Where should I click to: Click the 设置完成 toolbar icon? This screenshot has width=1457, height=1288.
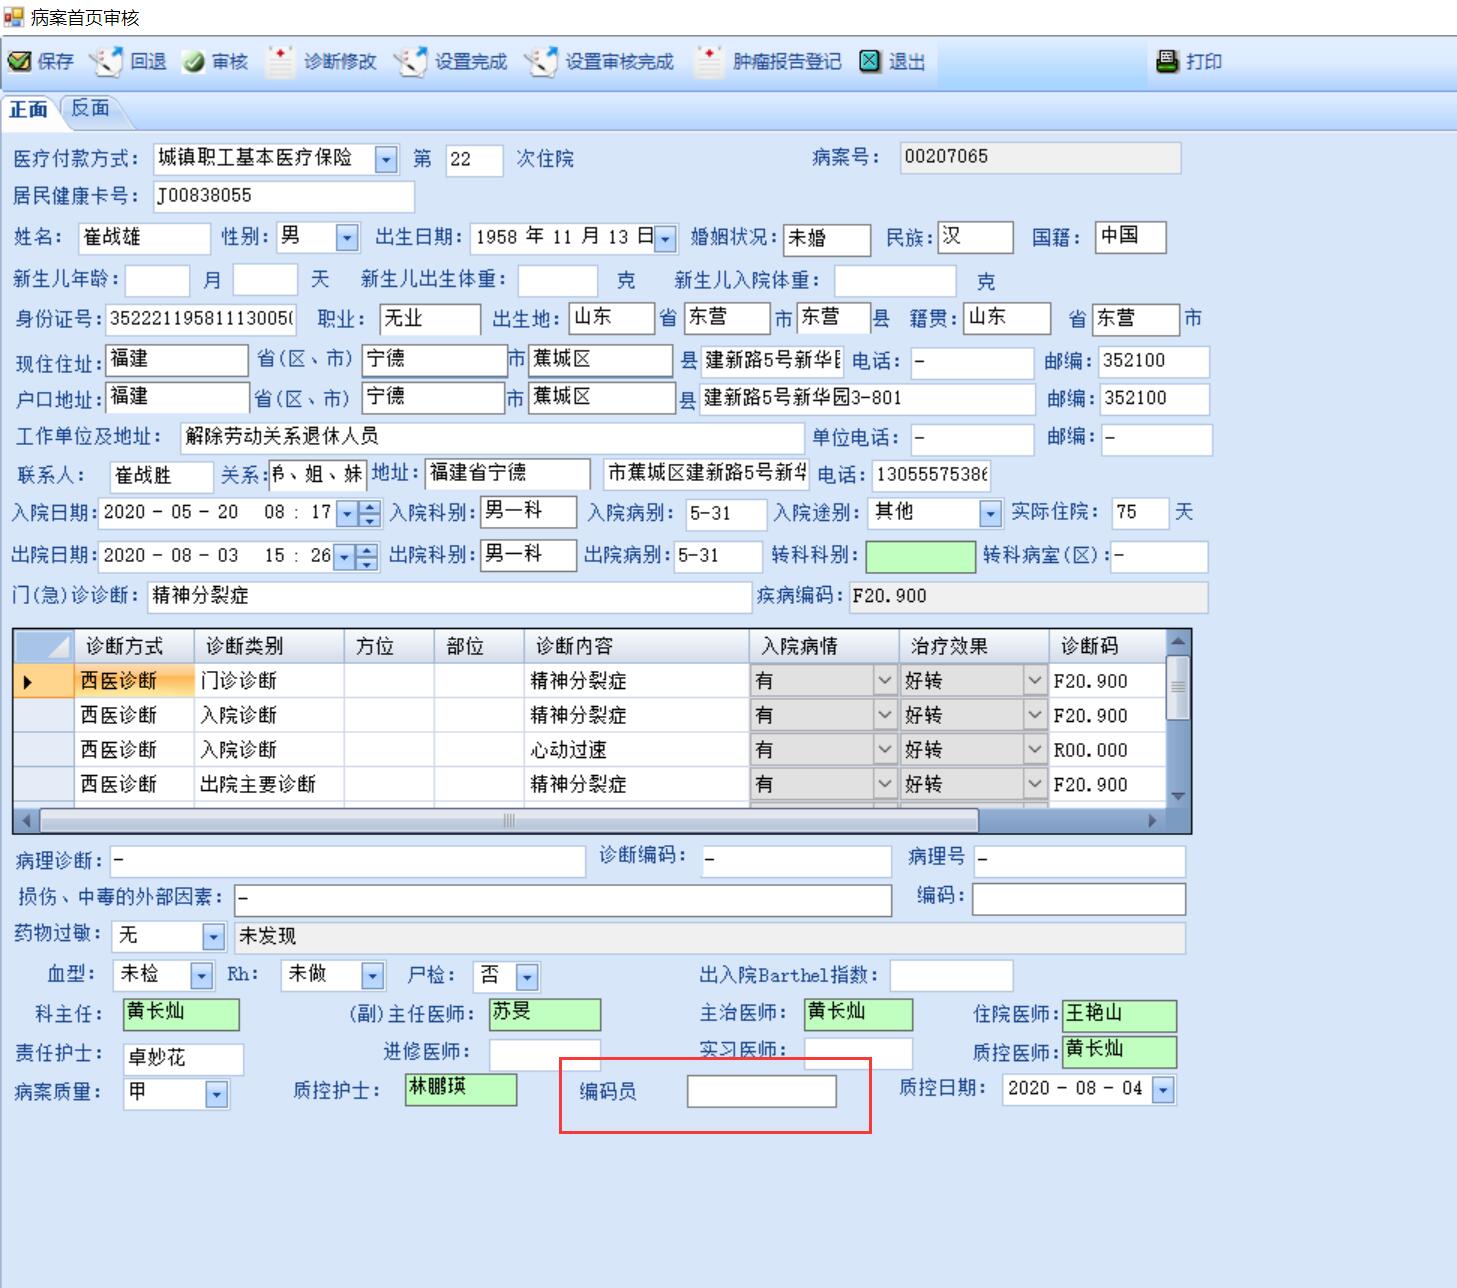point(410,62)
